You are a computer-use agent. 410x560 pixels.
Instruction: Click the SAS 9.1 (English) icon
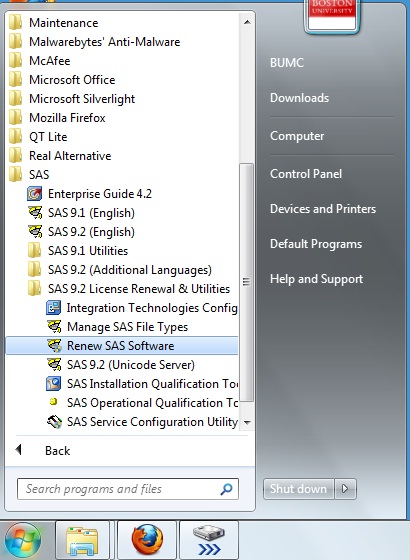point(35,212)
